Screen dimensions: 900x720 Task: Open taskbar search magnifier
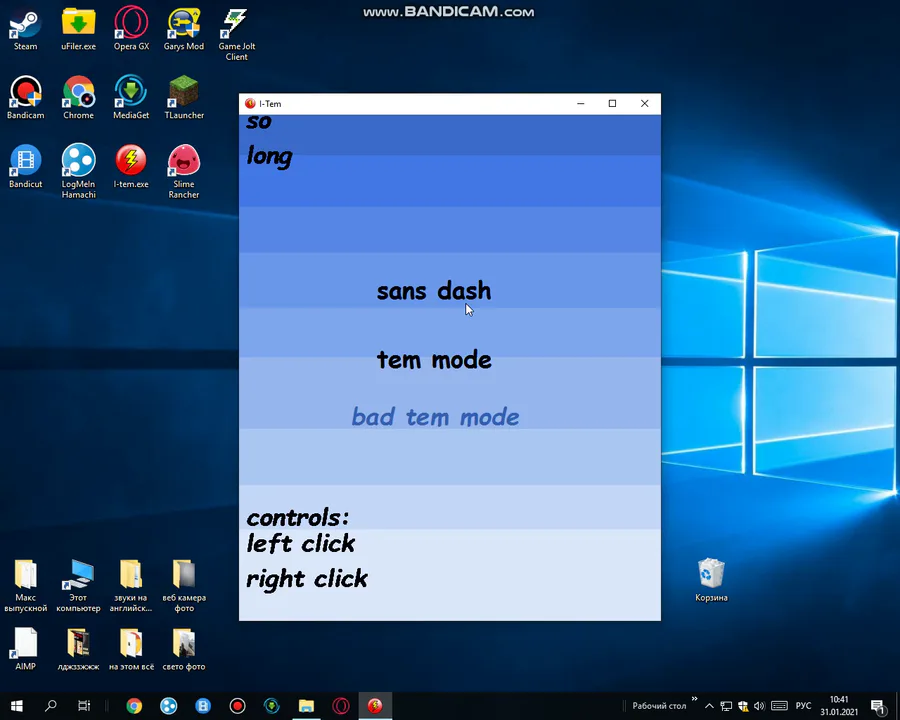coord(51,706)
